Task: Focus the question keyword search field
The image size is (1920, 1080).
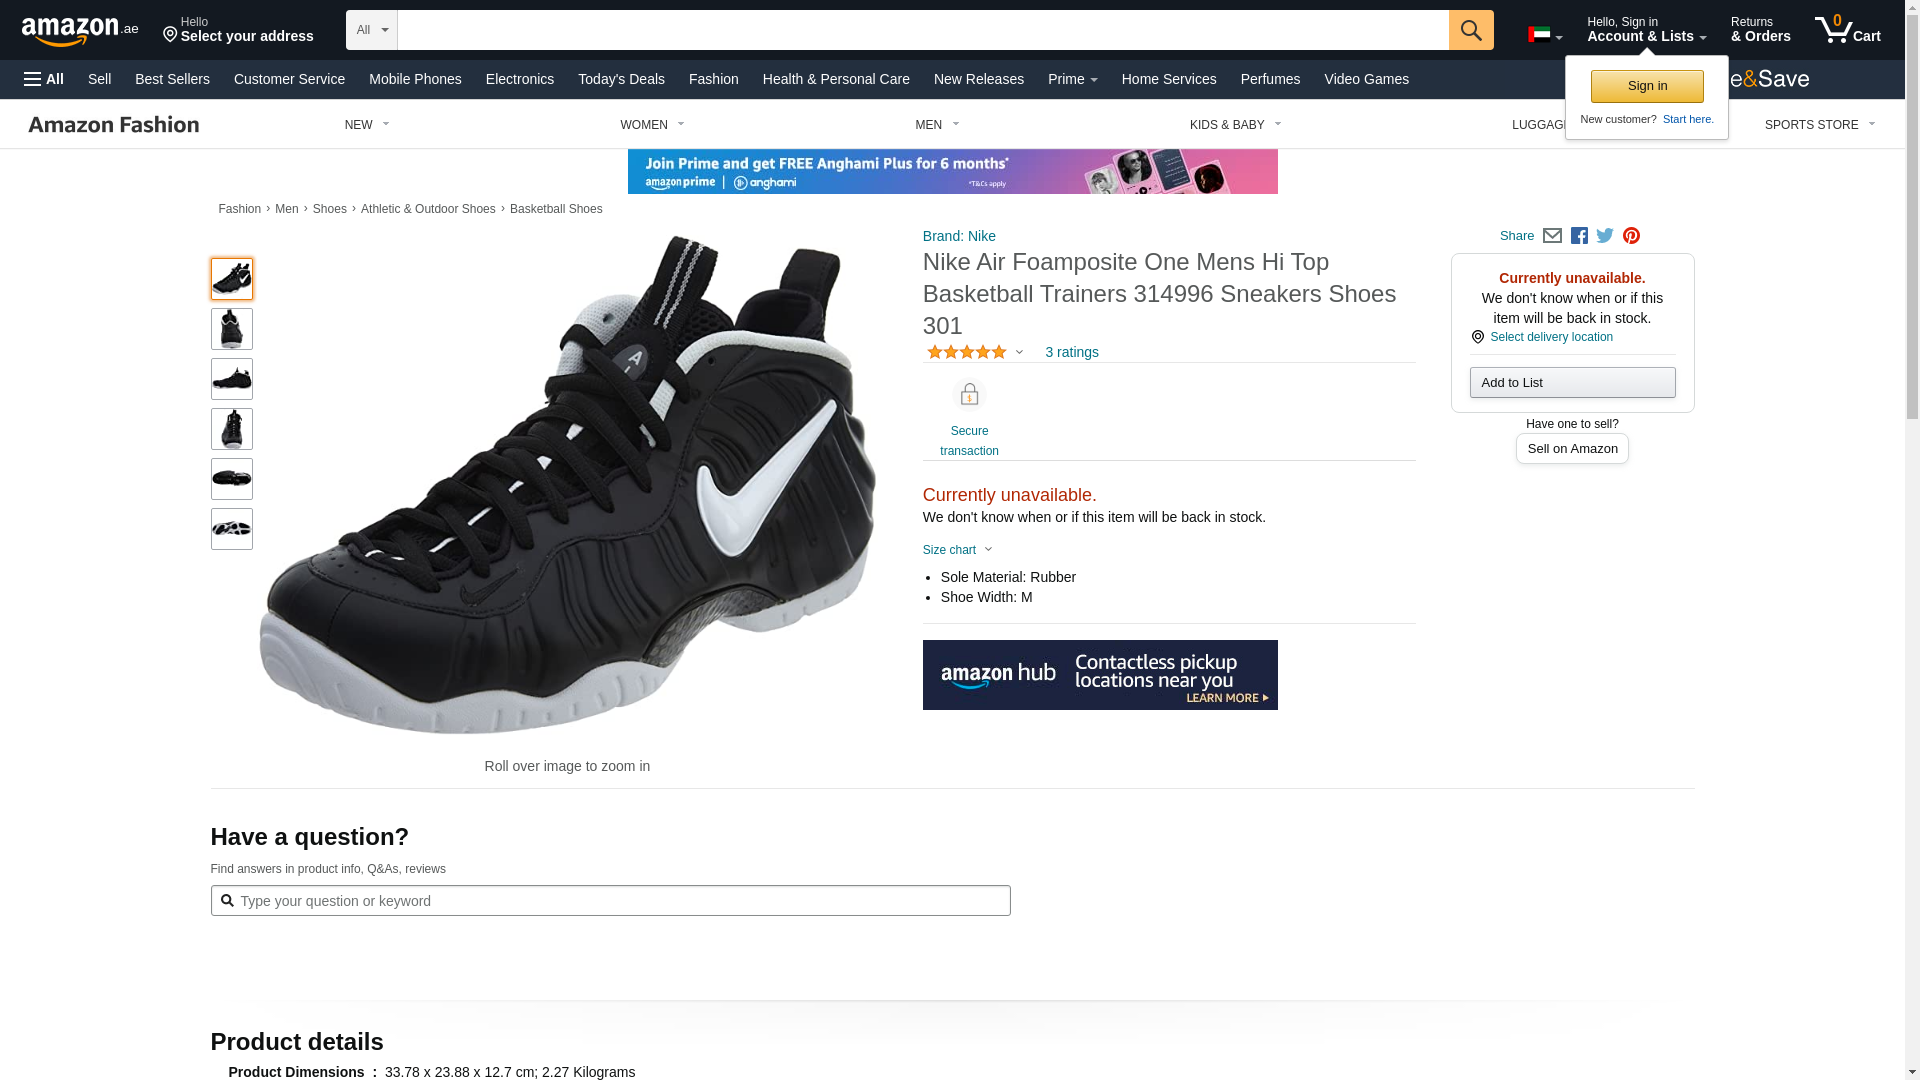Action: [610, 901]
